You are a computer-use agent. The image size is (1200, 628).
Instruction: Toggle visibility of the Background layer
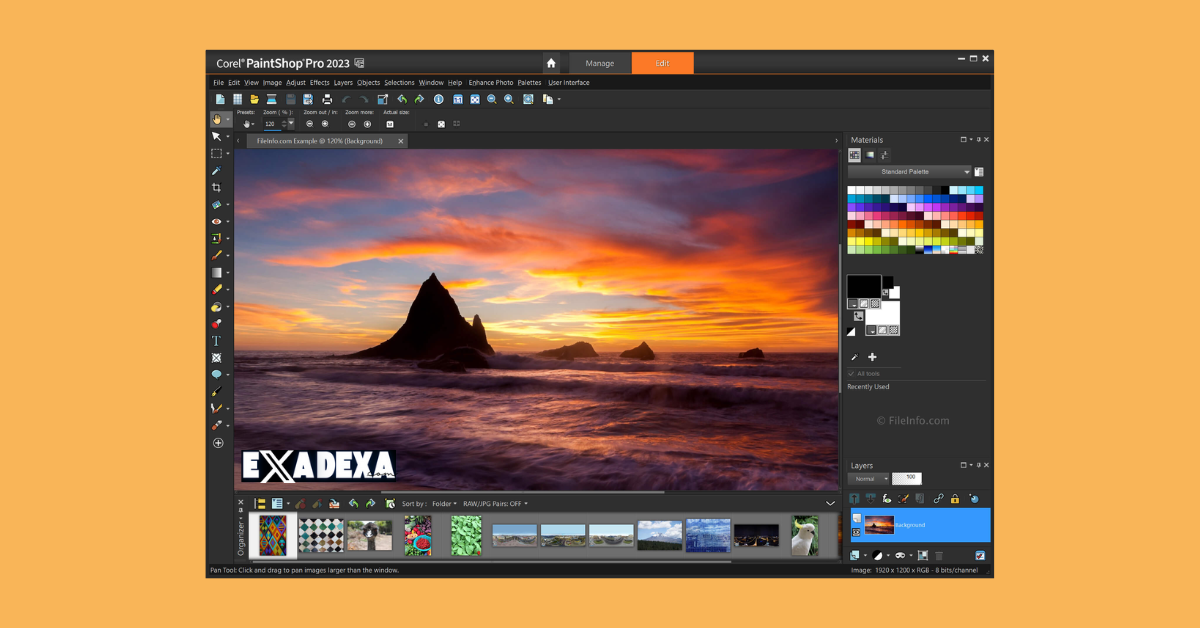[x=856, y=530]
